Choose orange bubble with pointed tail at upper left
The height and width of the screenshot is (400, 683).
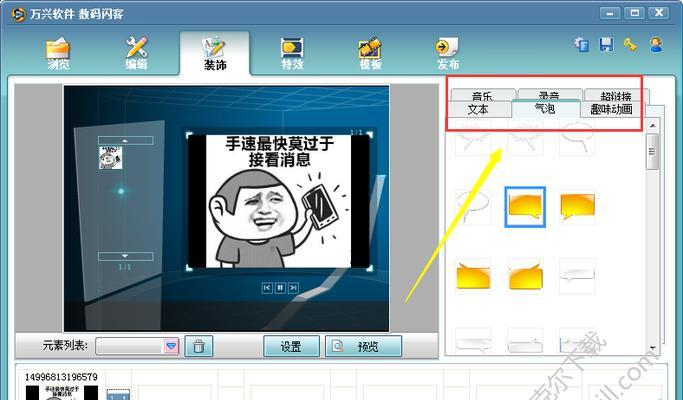[x=473, y=276]
